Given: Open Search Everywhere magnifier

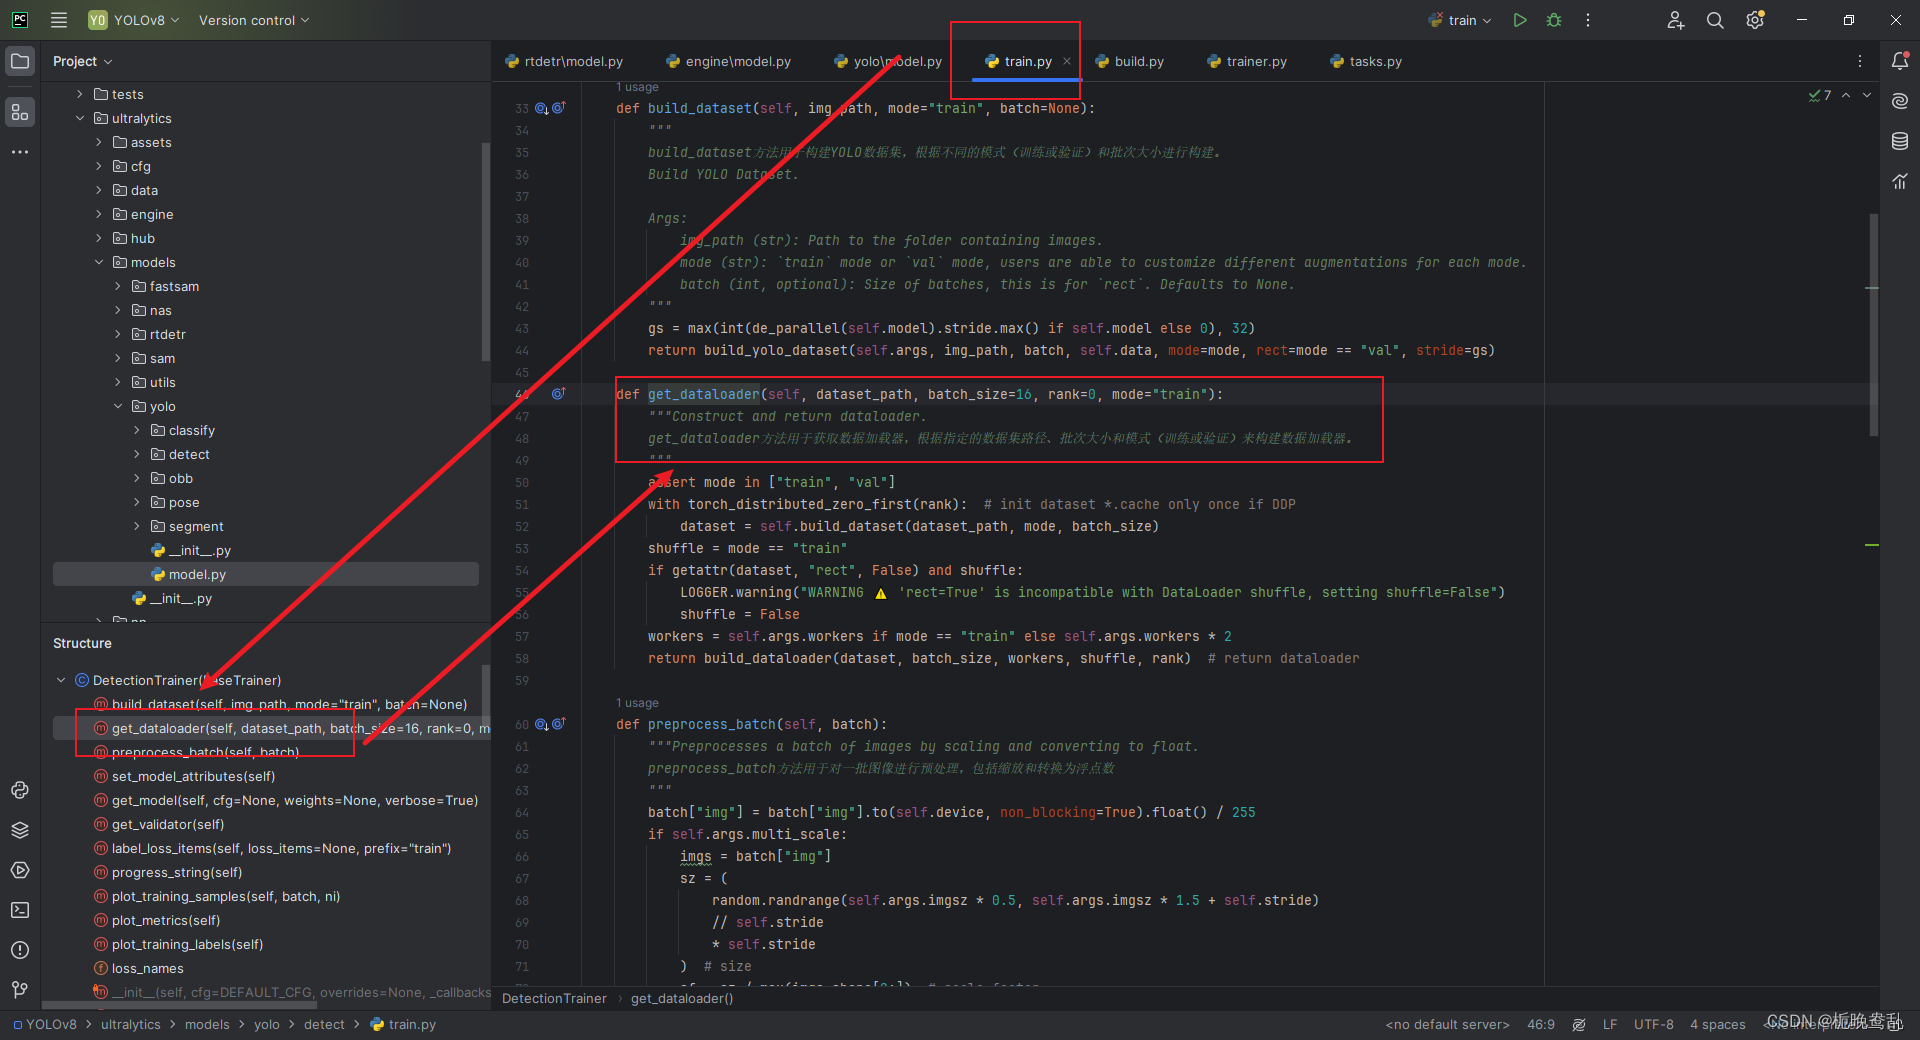Looking at the screenshot, I should [1715, 20].
